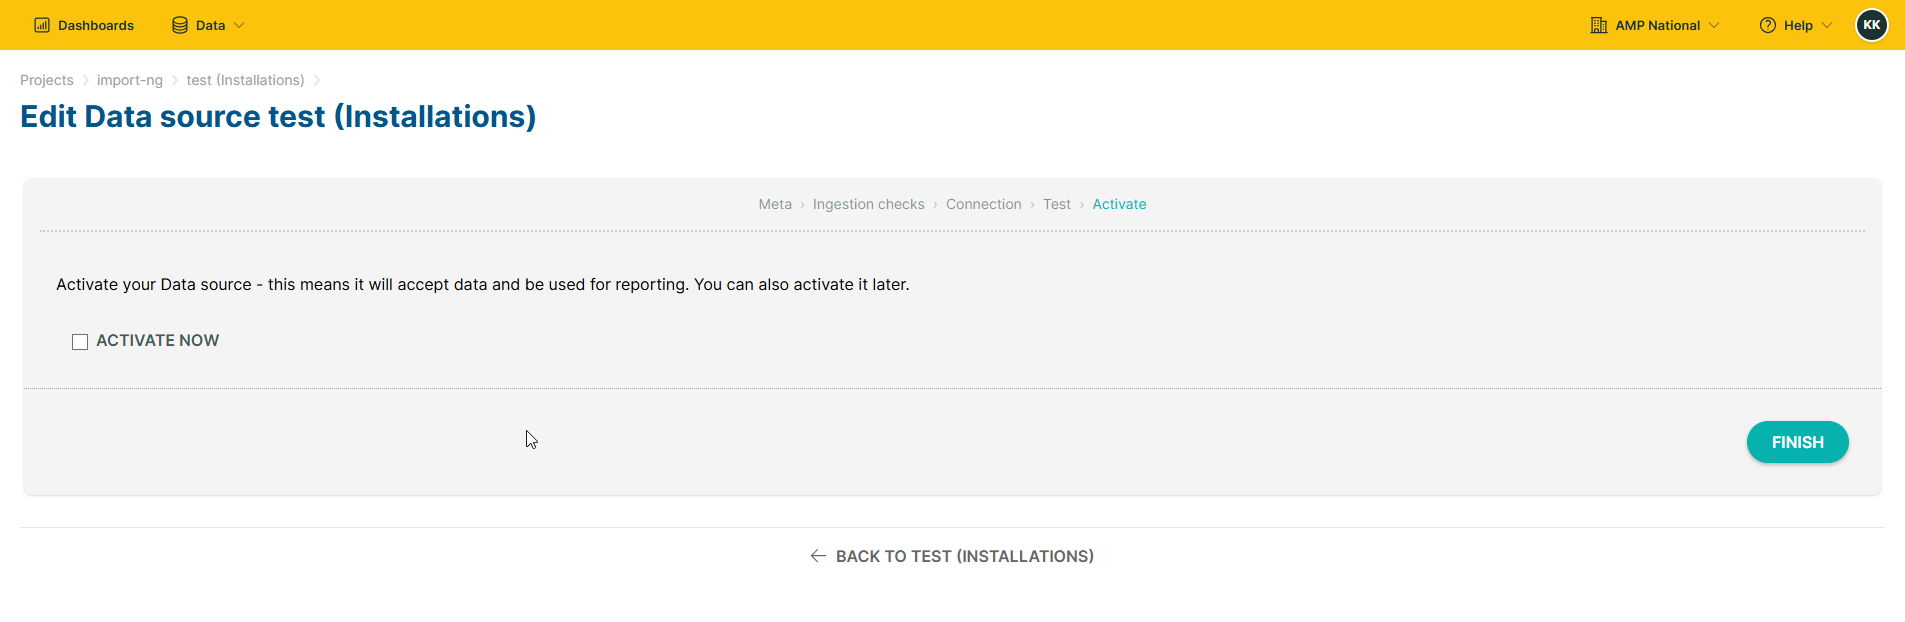Click the Help question mark icon

(x=1768, y=25)
